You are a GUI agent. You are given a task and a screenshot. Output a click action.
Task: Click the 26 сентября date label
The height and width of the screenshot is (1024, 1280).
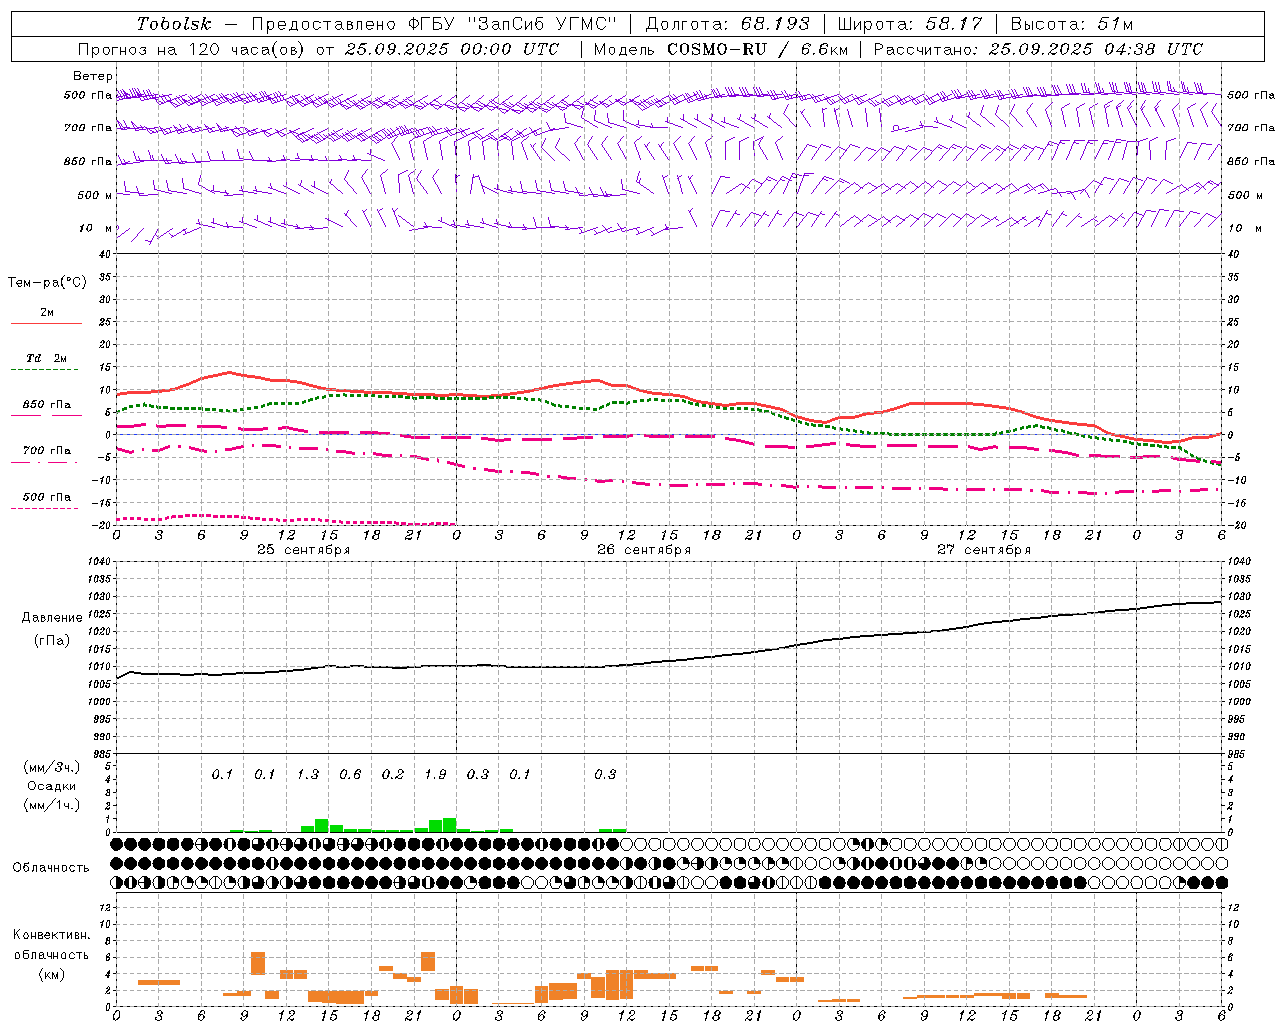643,550
